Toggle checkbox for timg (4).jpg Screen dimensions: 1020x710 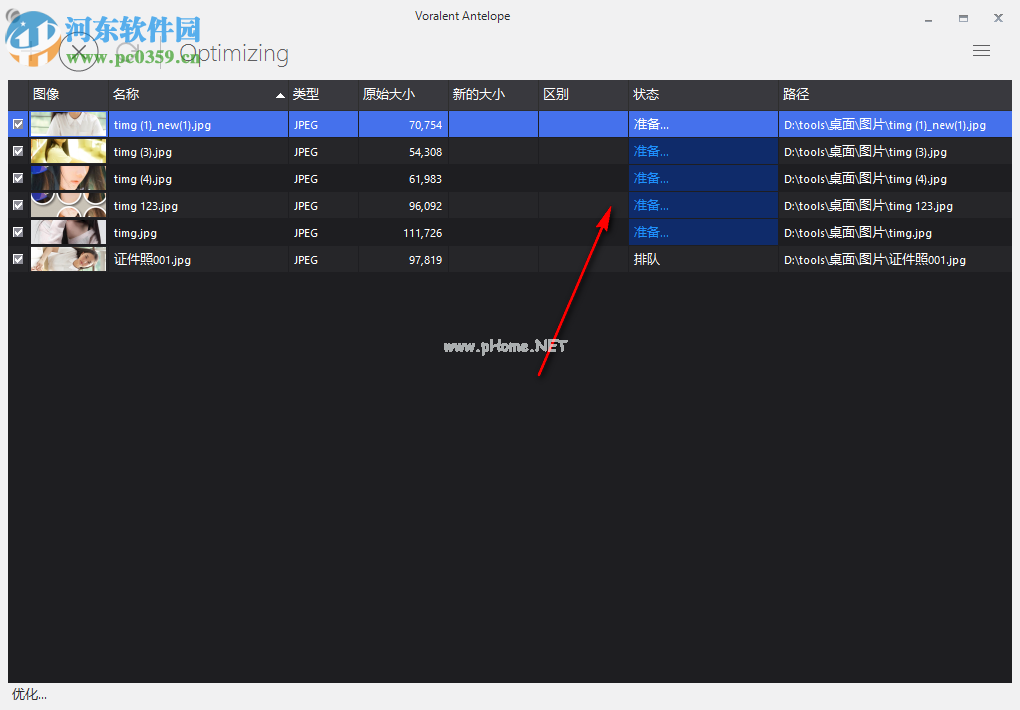(x=18, y=179)
